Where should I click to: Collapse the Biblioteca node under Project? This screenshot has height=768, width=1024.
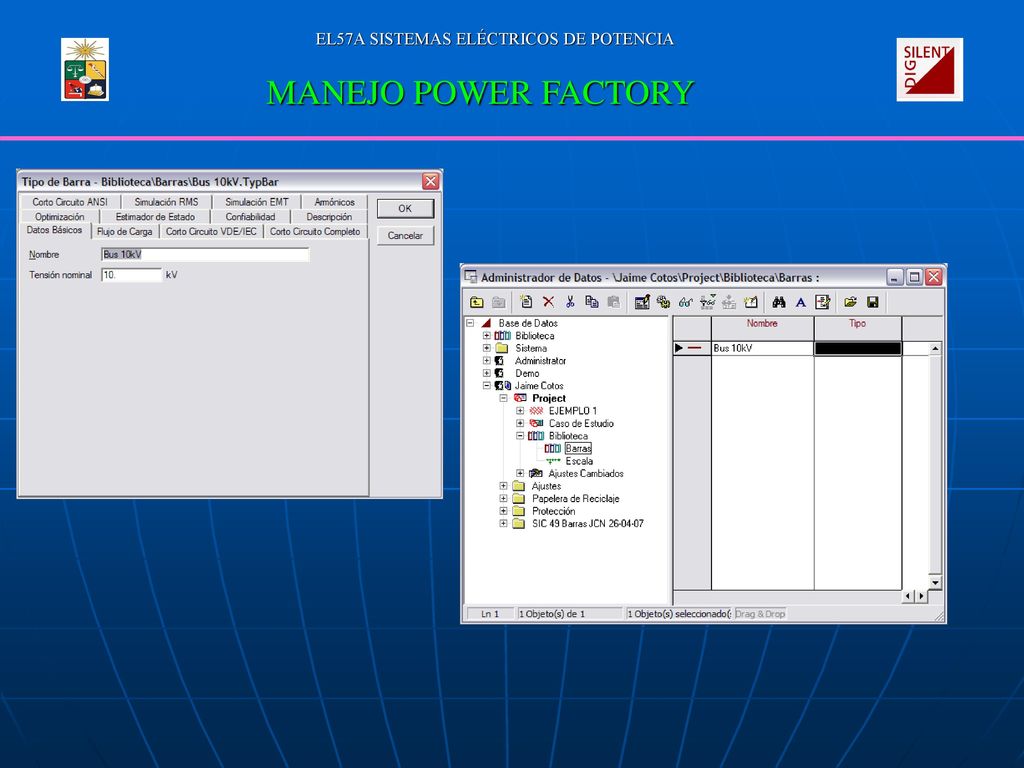pyautogui.click(x=520, y=435)
